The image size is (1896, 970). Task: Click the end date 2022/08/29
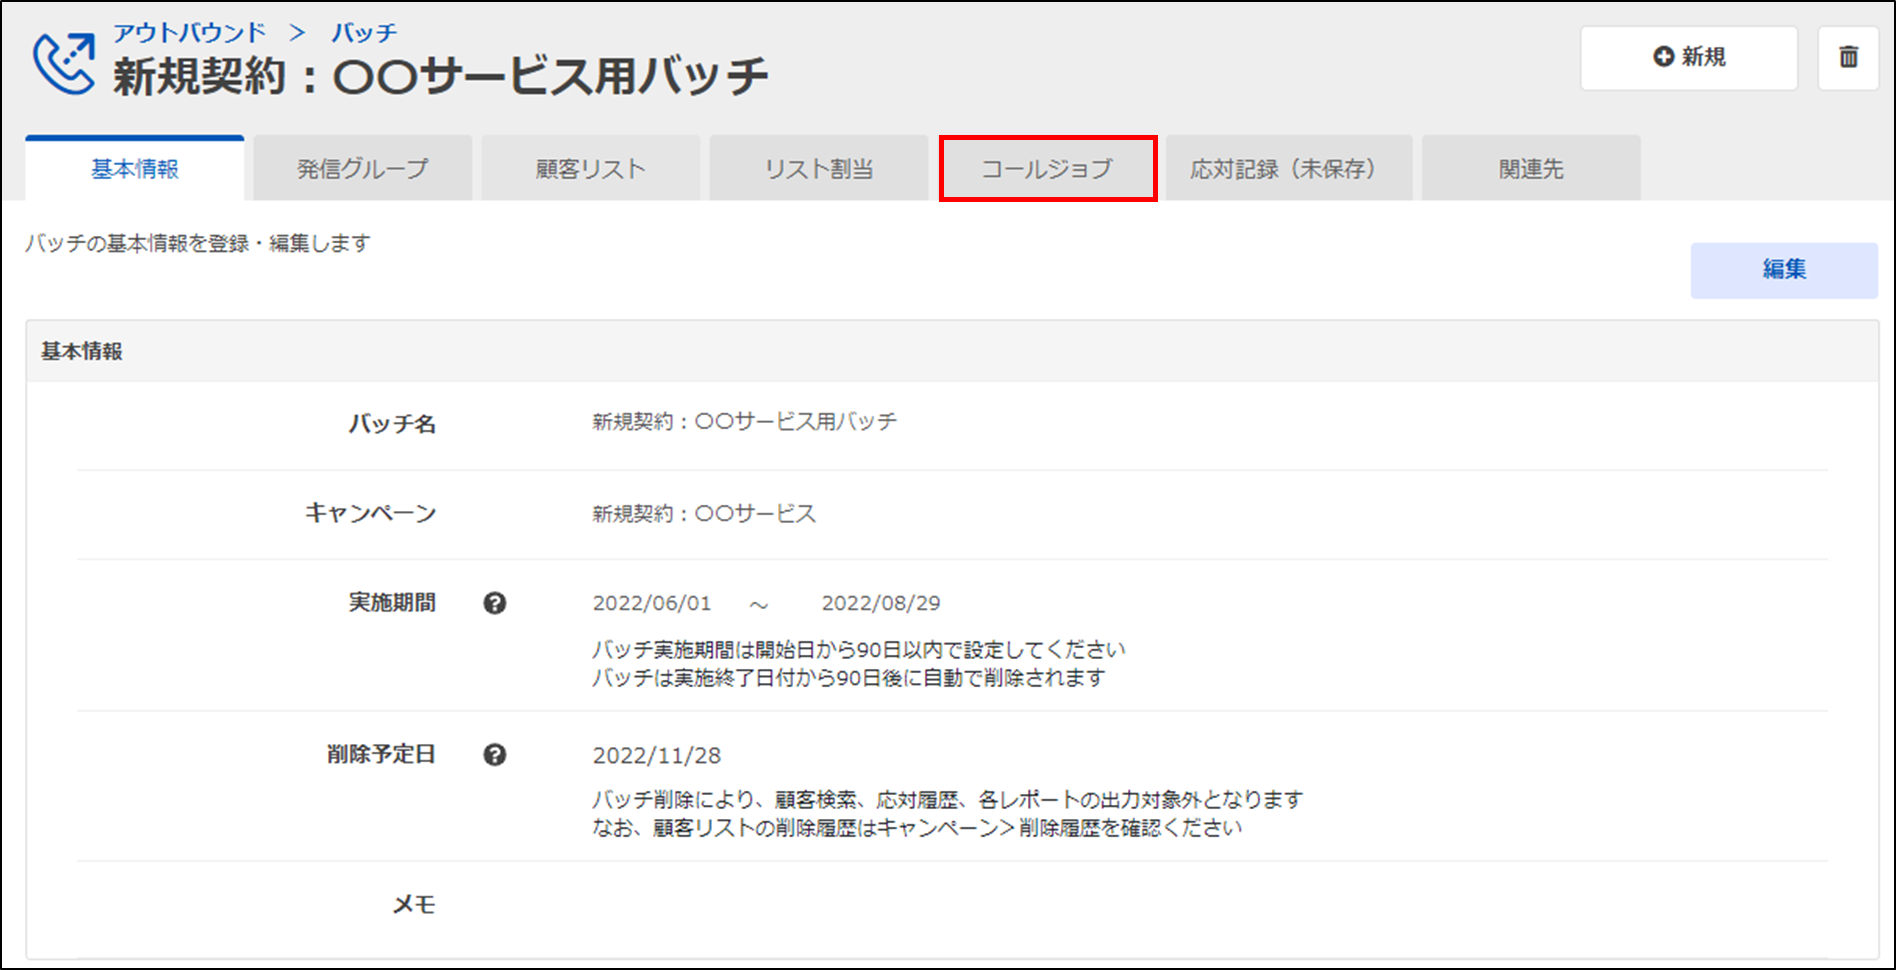click(x=881, y=604)
